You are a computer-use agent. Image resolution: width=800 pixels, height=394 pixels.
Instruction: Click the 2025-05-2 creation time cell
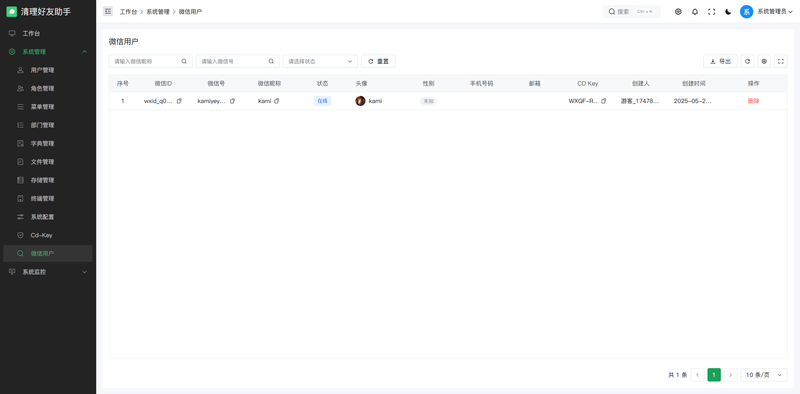692,101
